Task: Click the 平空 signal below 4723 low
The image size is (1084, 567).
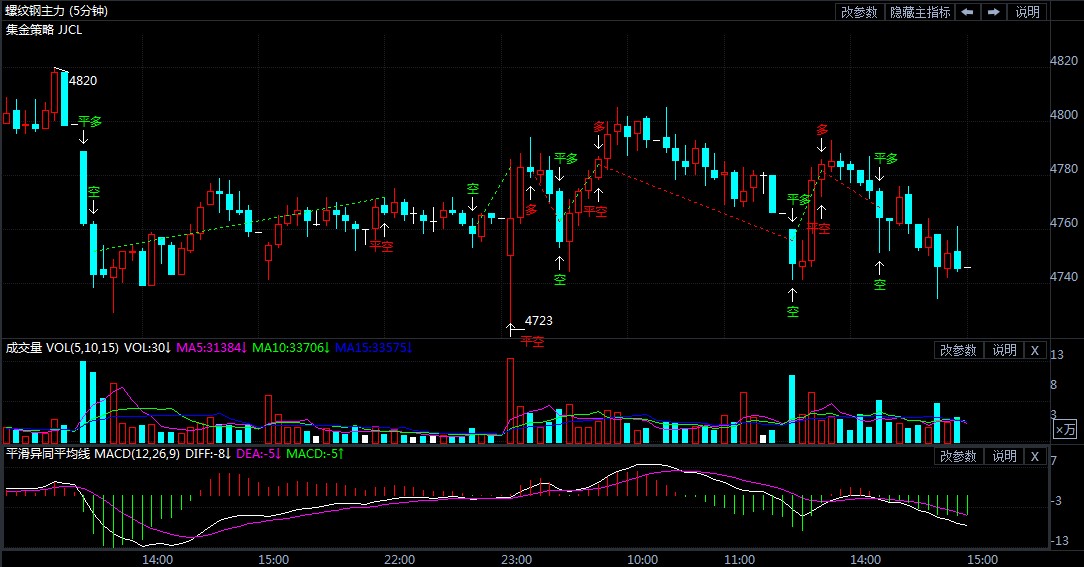Action: pos(532,341)
